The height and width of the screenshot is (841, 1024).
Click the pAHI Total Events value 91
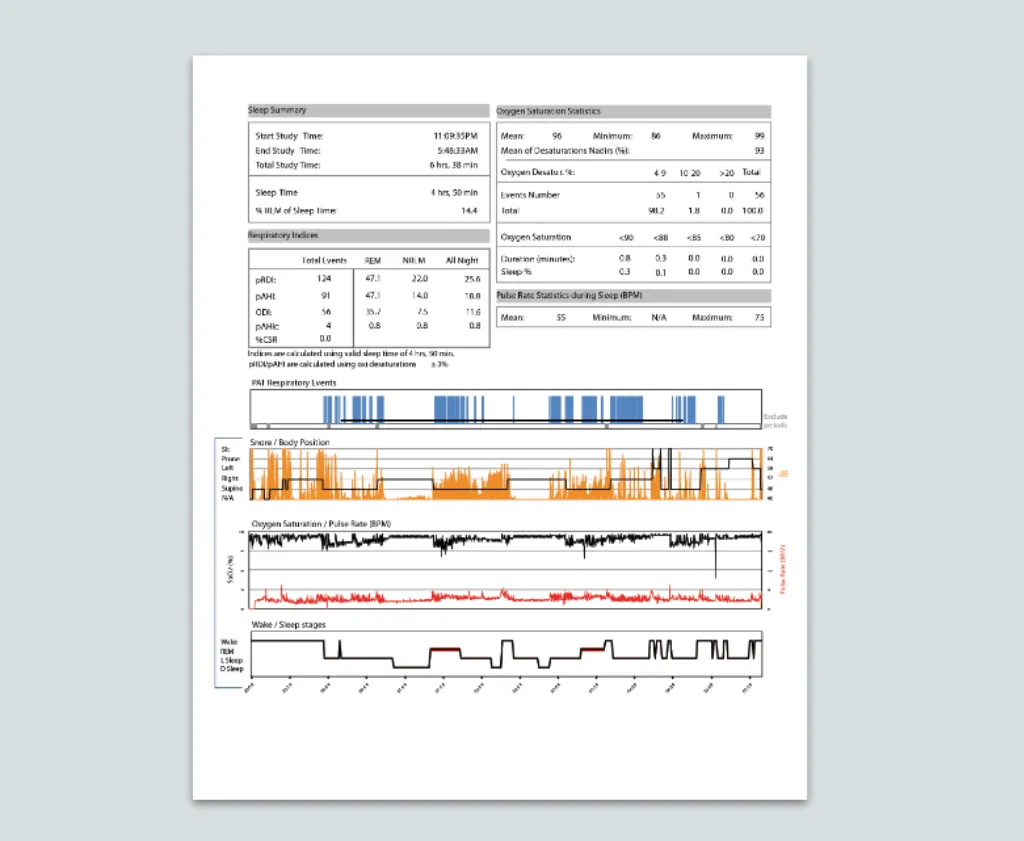[324, 297]
